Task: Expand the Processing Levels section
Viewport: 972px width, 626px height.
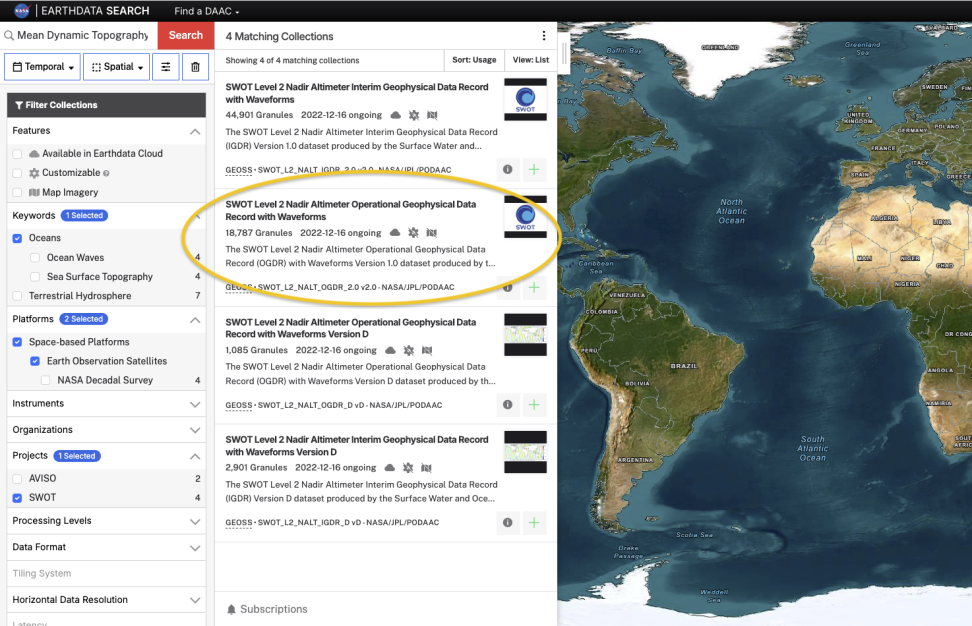Action: pos(195,522)
